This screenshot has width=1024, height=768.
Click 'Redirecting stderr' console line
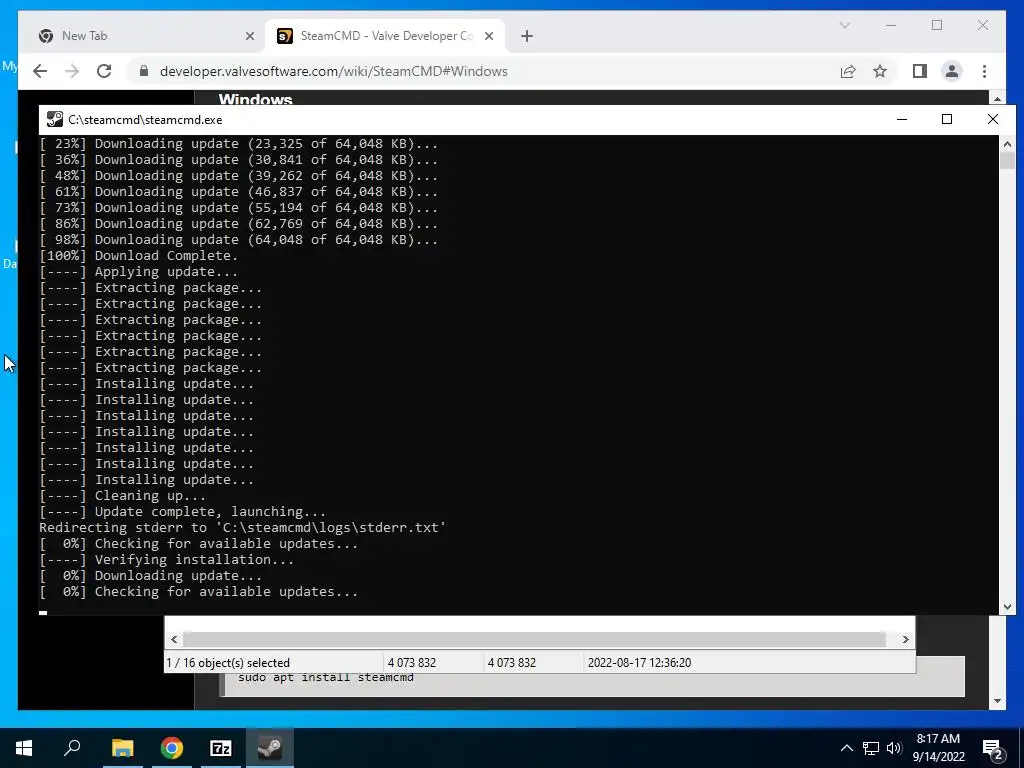pyautogui.click(x=242, y=528)
